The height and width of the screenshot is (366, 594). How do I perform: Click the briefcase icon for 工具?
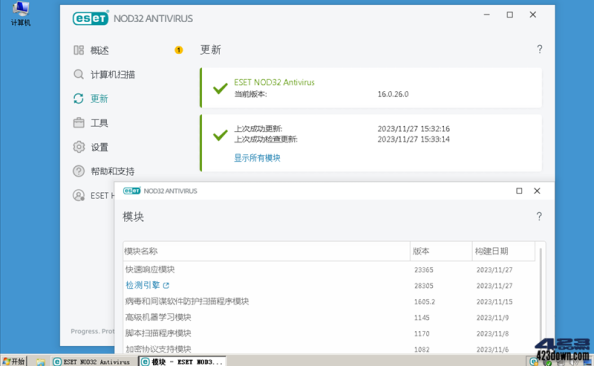[78, 123]
